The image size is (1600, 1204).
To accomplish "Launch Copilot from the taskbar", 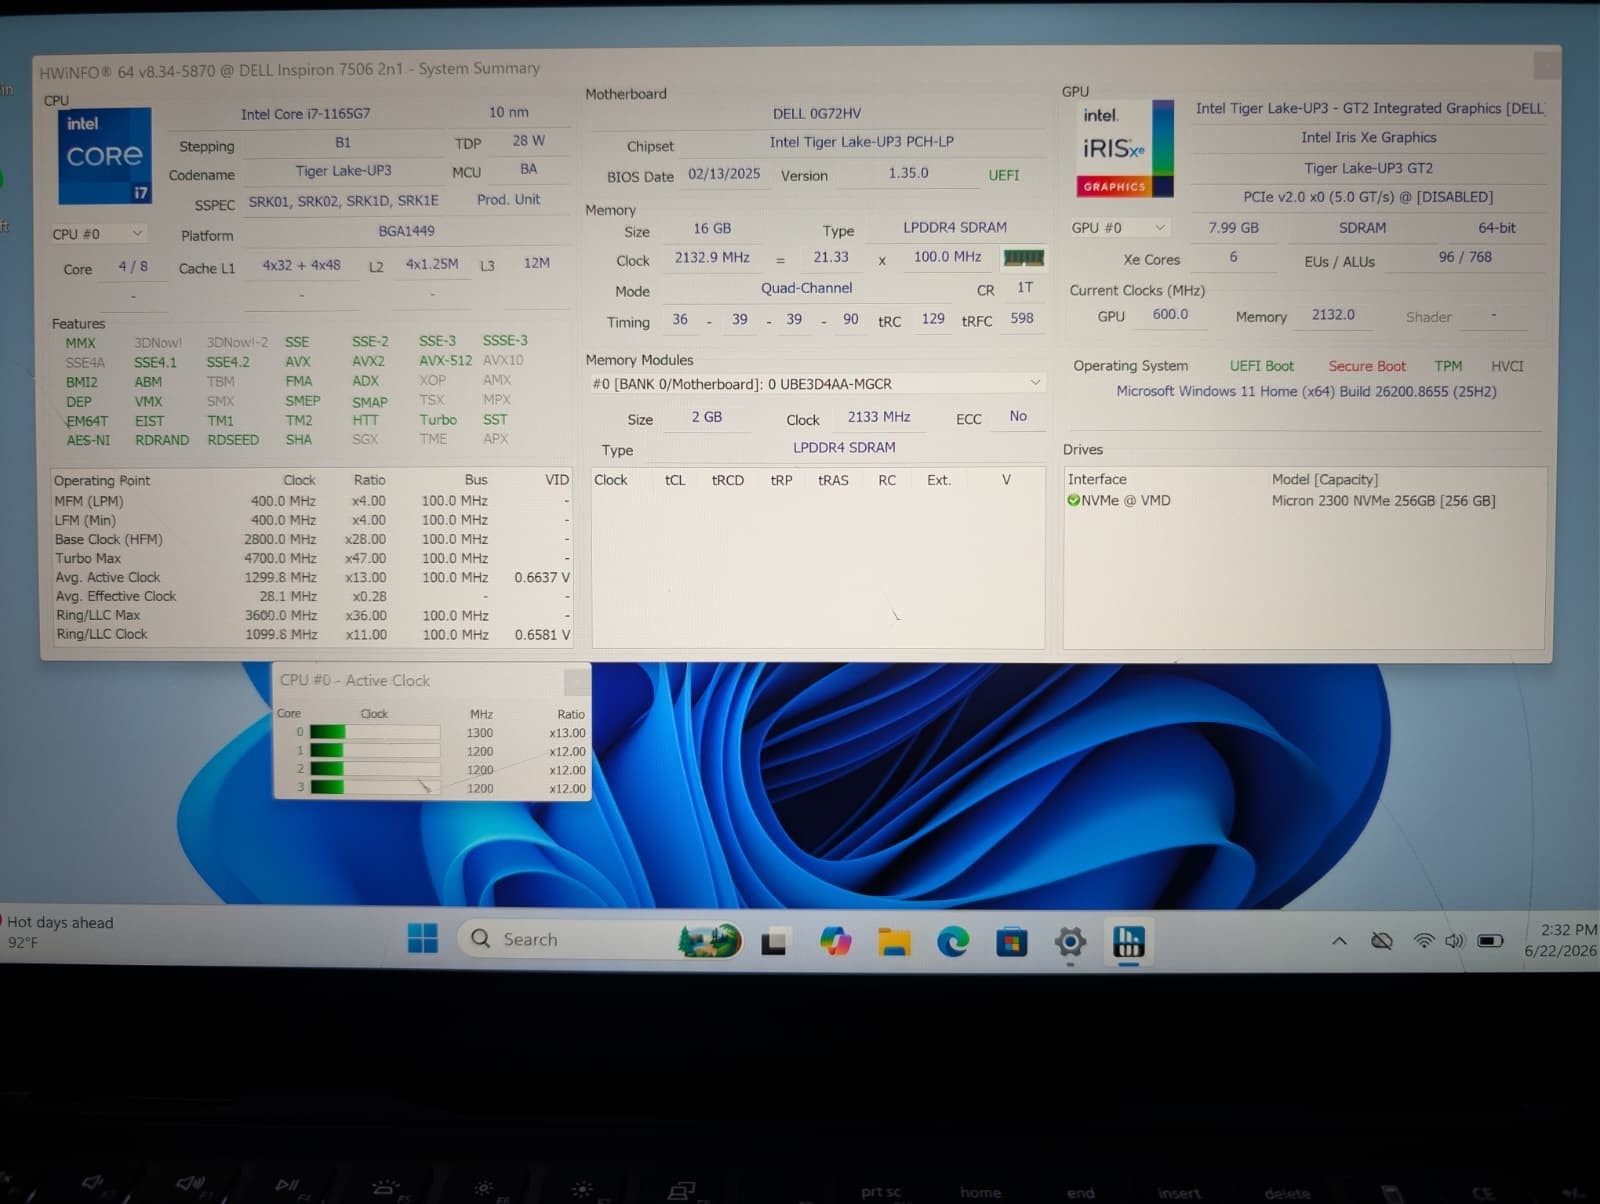I will [835, 941].
